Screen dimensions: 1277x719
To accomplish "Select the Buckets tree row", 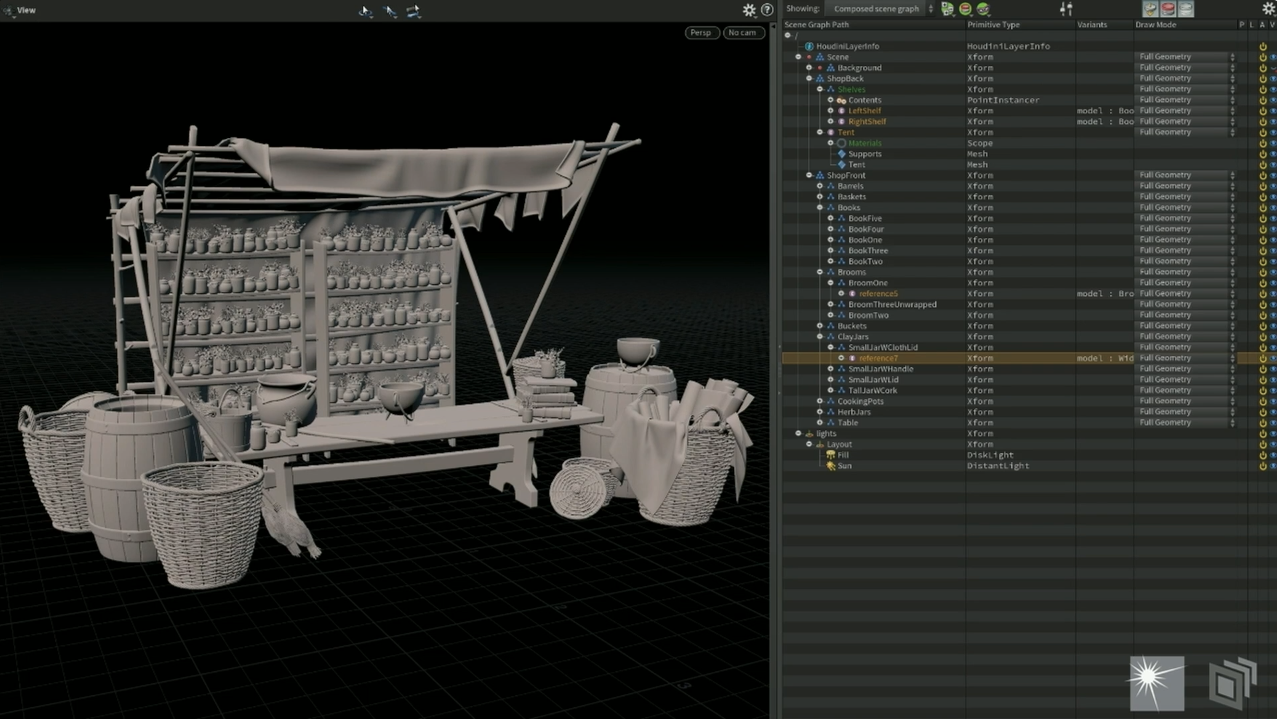I will 852,326.
